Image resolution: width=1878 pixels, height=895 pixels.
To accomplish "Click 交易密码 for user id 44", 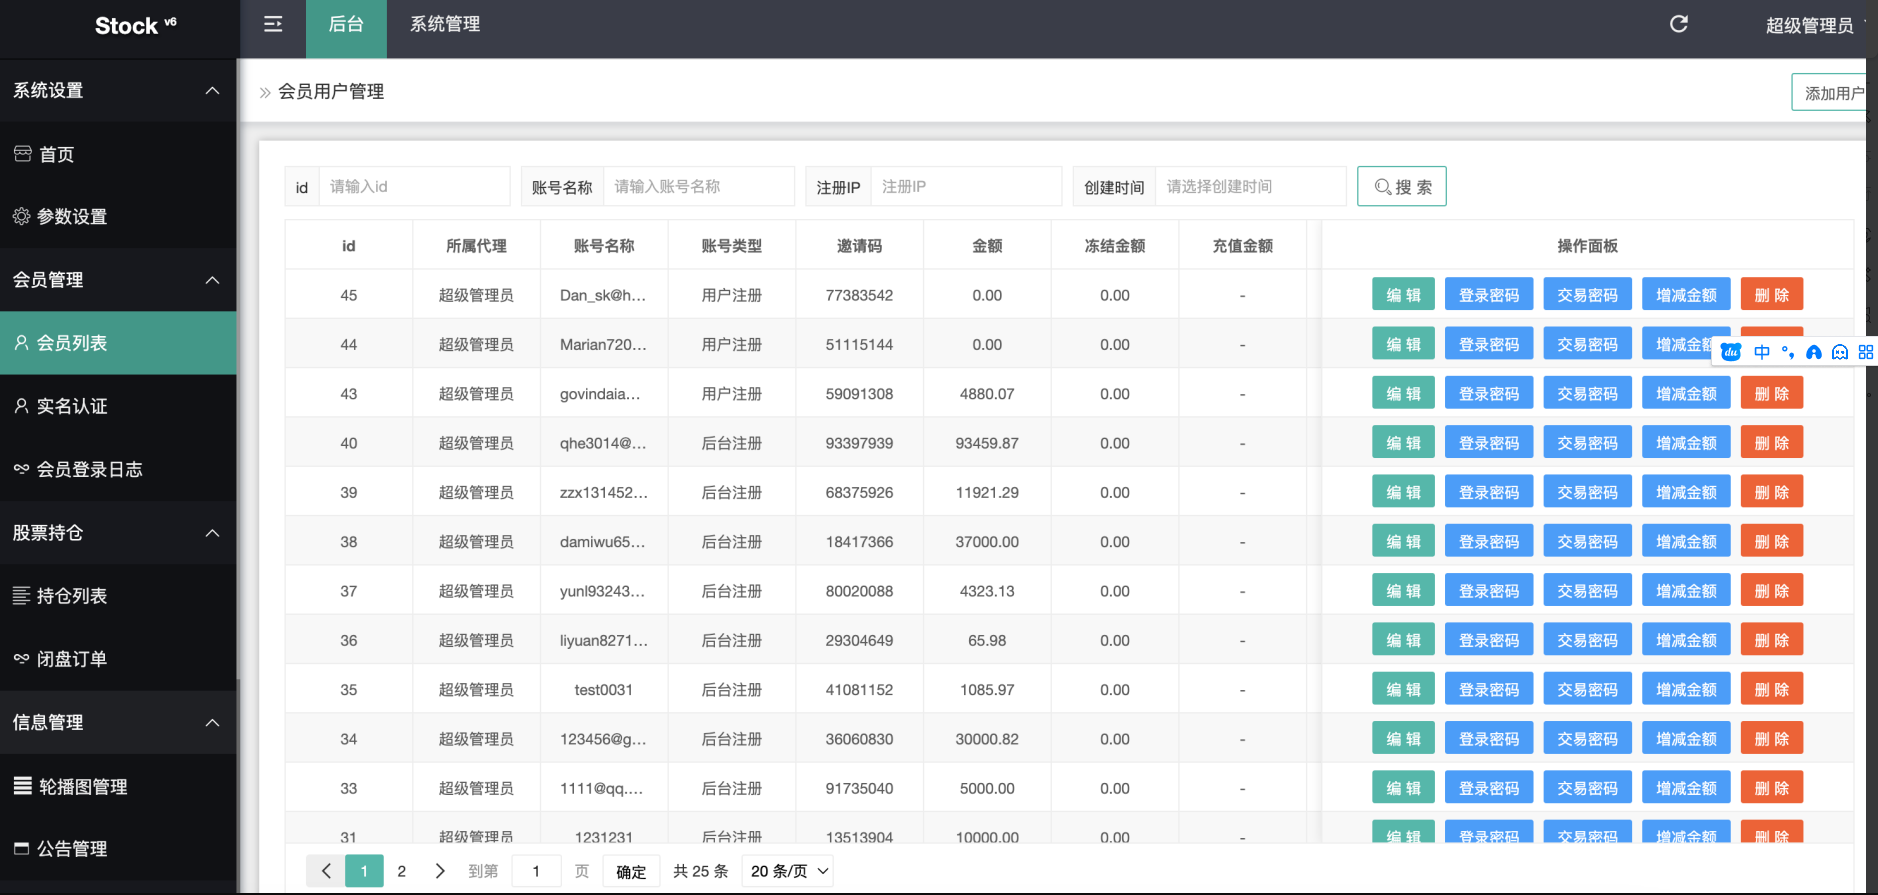I will [x=1587, y=344].
